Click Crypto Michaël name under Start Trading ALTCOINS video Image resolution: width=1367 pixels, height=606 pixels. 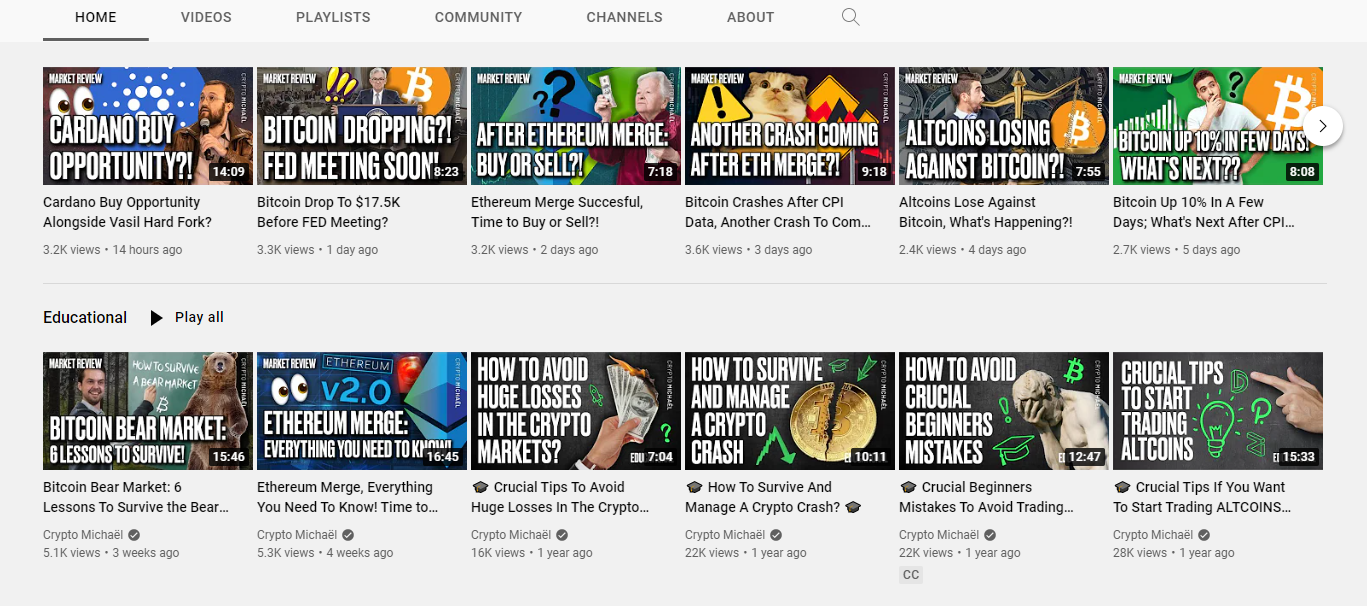click(x=1153, y=535)
